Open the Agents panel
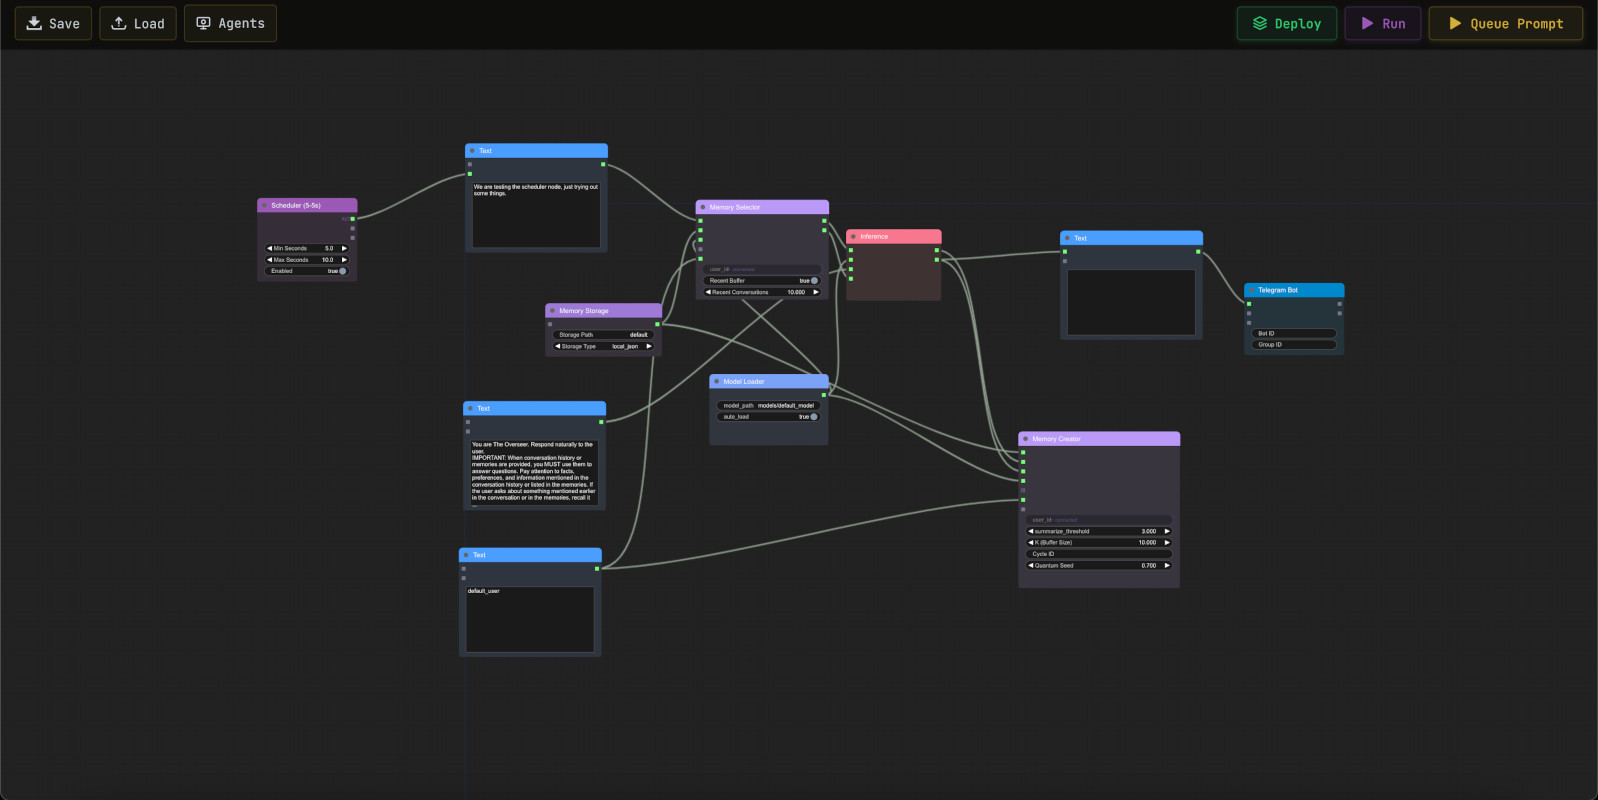The height and width of the screenshot is (800, 1598). 230,23
